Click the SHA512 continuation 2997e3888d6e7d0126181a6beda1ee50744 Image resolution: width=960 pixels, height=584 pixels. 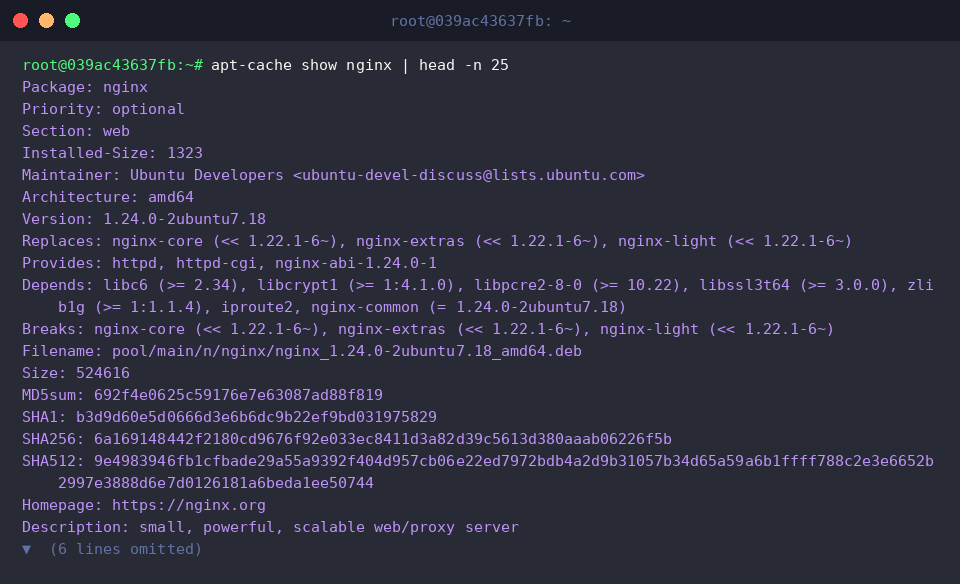[216, 484]
